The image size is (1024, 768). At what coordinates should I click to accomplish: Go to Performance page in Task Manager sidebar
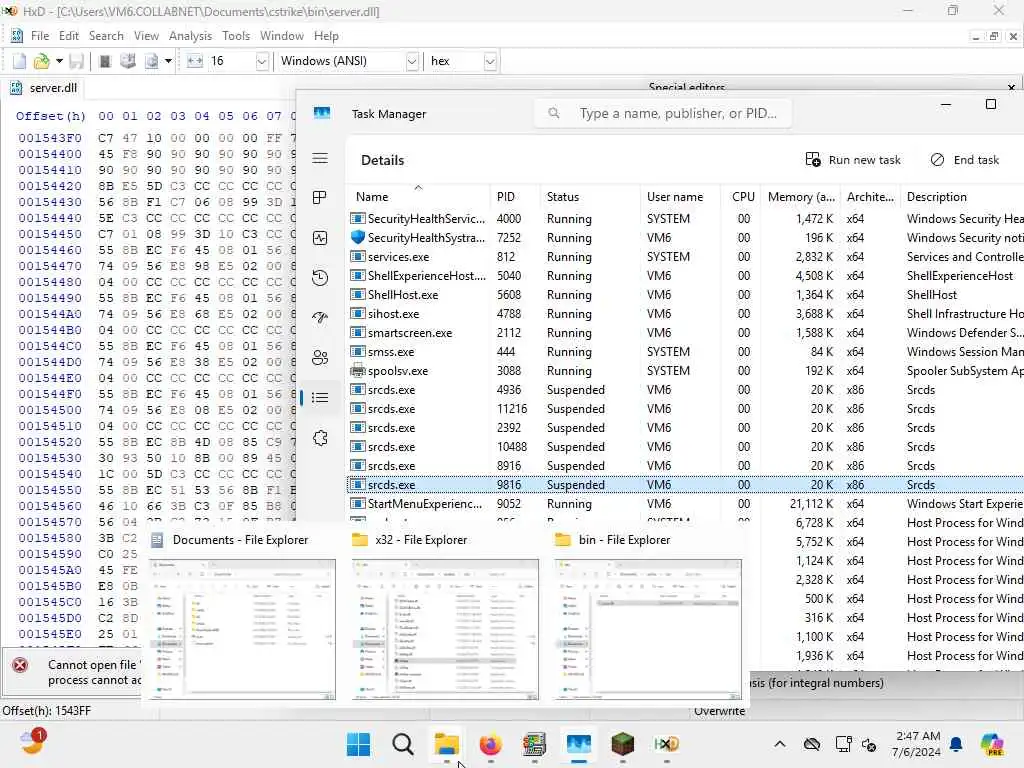[320, 238]
